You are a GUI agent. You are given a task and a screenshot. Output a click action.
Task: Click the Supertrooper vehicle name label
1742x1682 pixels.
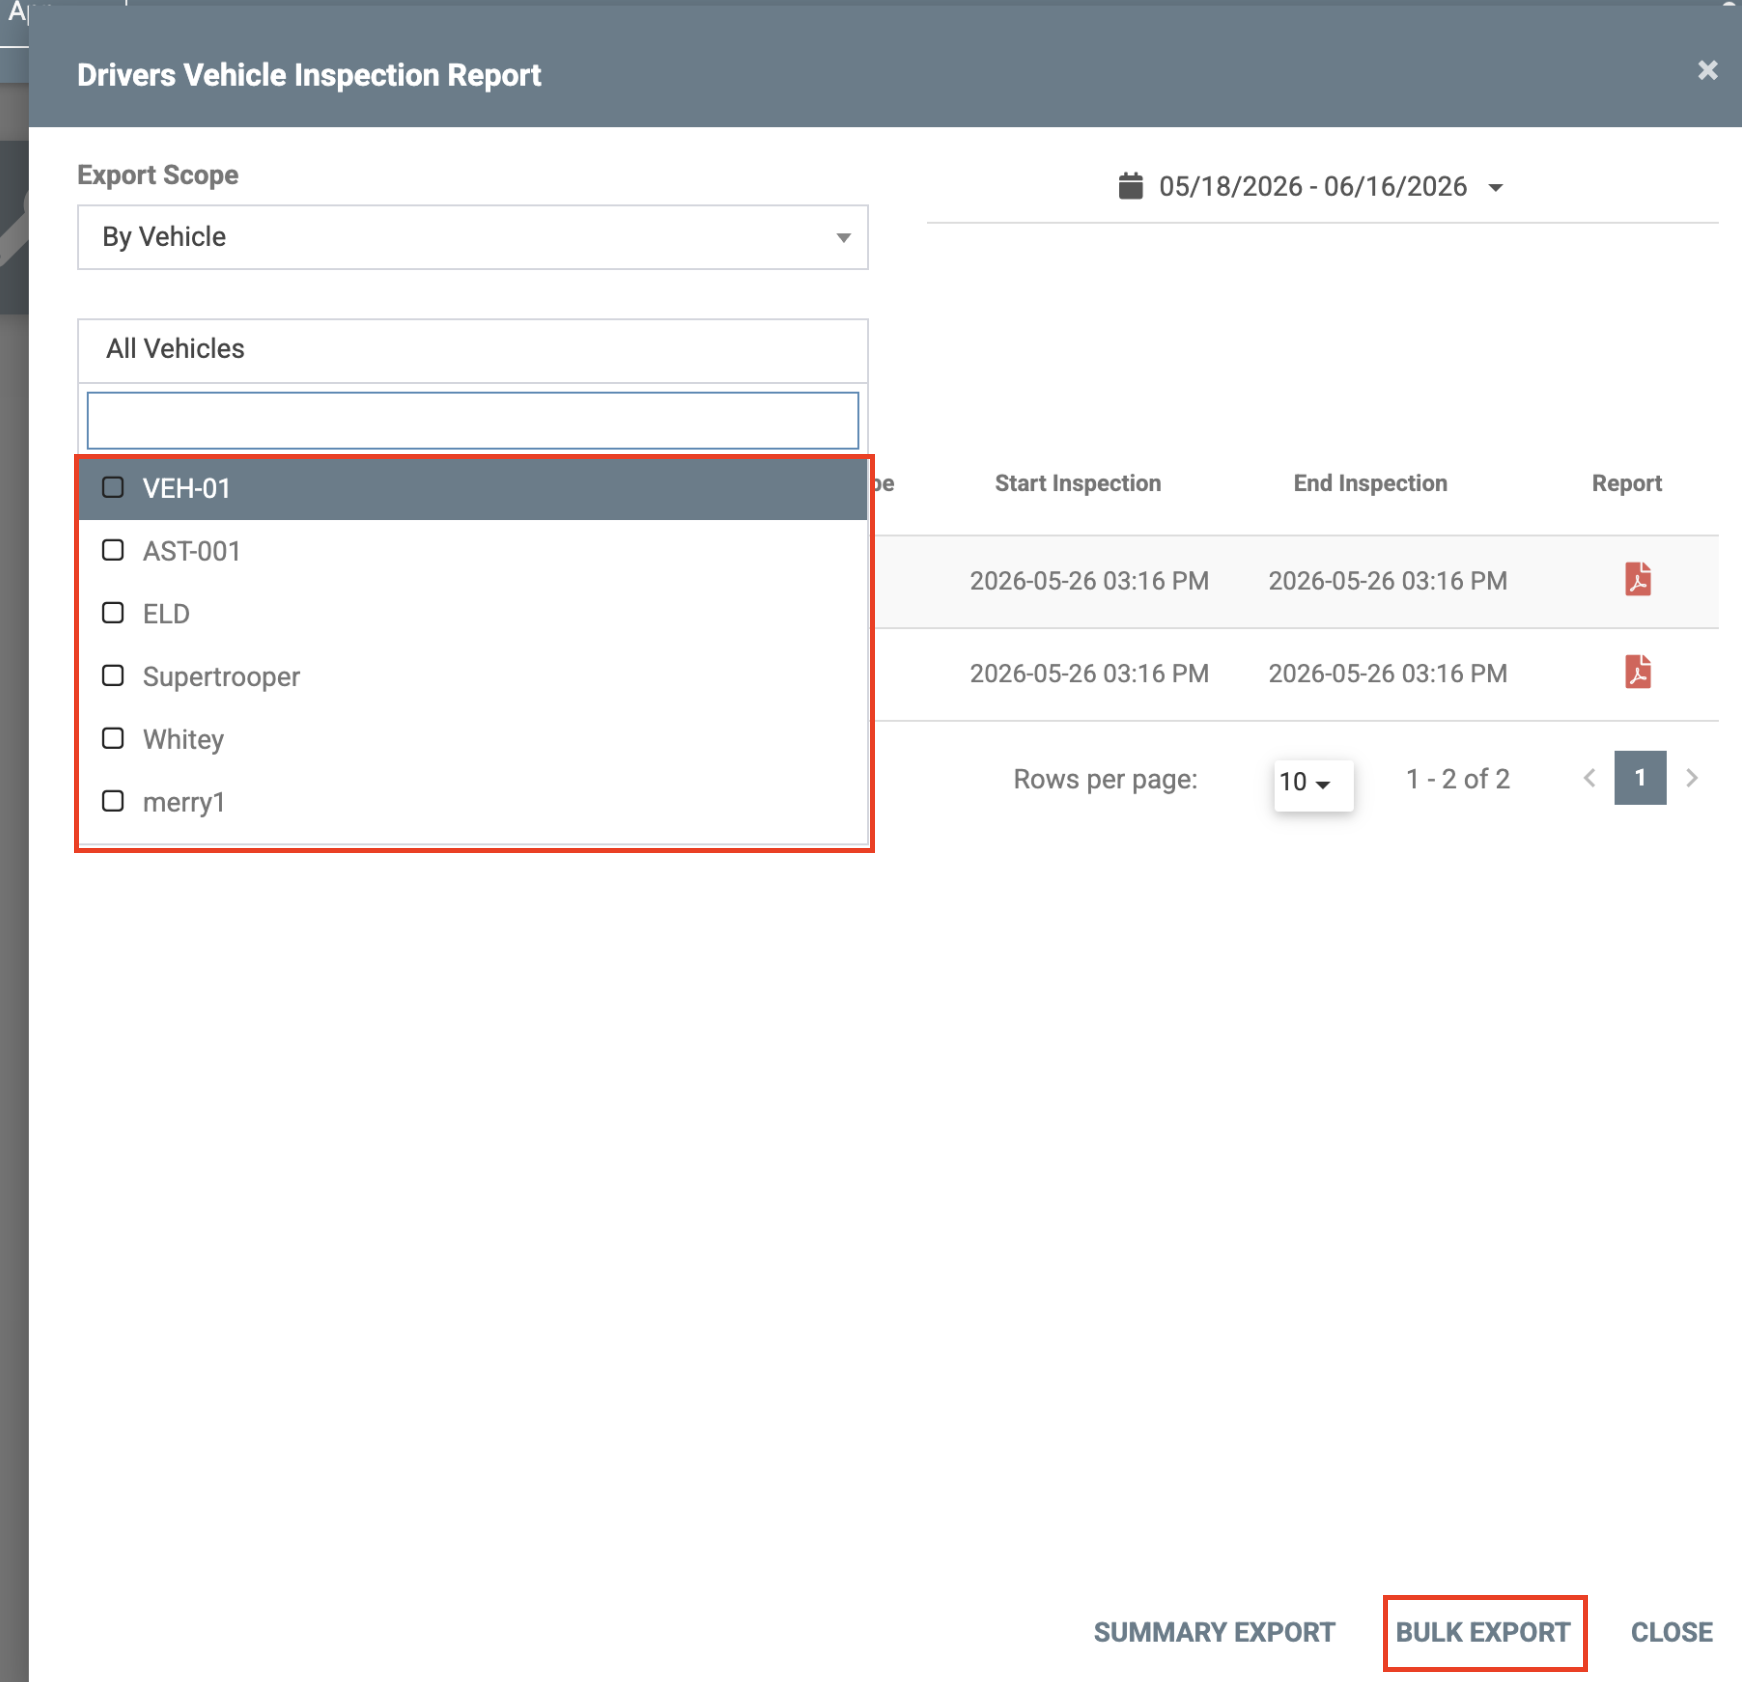click(221, 677)
